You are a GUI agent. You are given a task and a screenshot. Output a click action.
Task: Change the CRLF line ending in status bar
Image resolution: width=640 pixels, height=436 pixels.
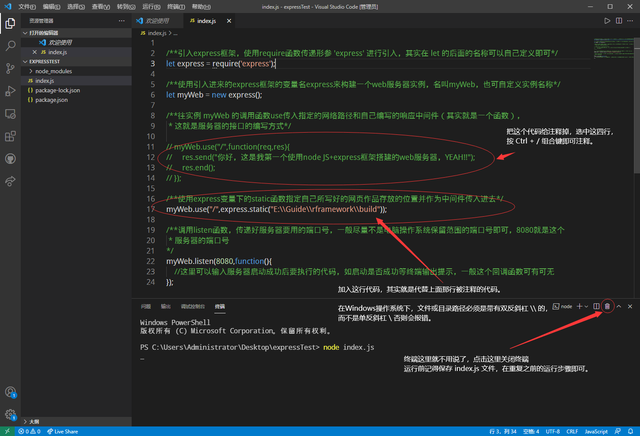coord(572,432)
